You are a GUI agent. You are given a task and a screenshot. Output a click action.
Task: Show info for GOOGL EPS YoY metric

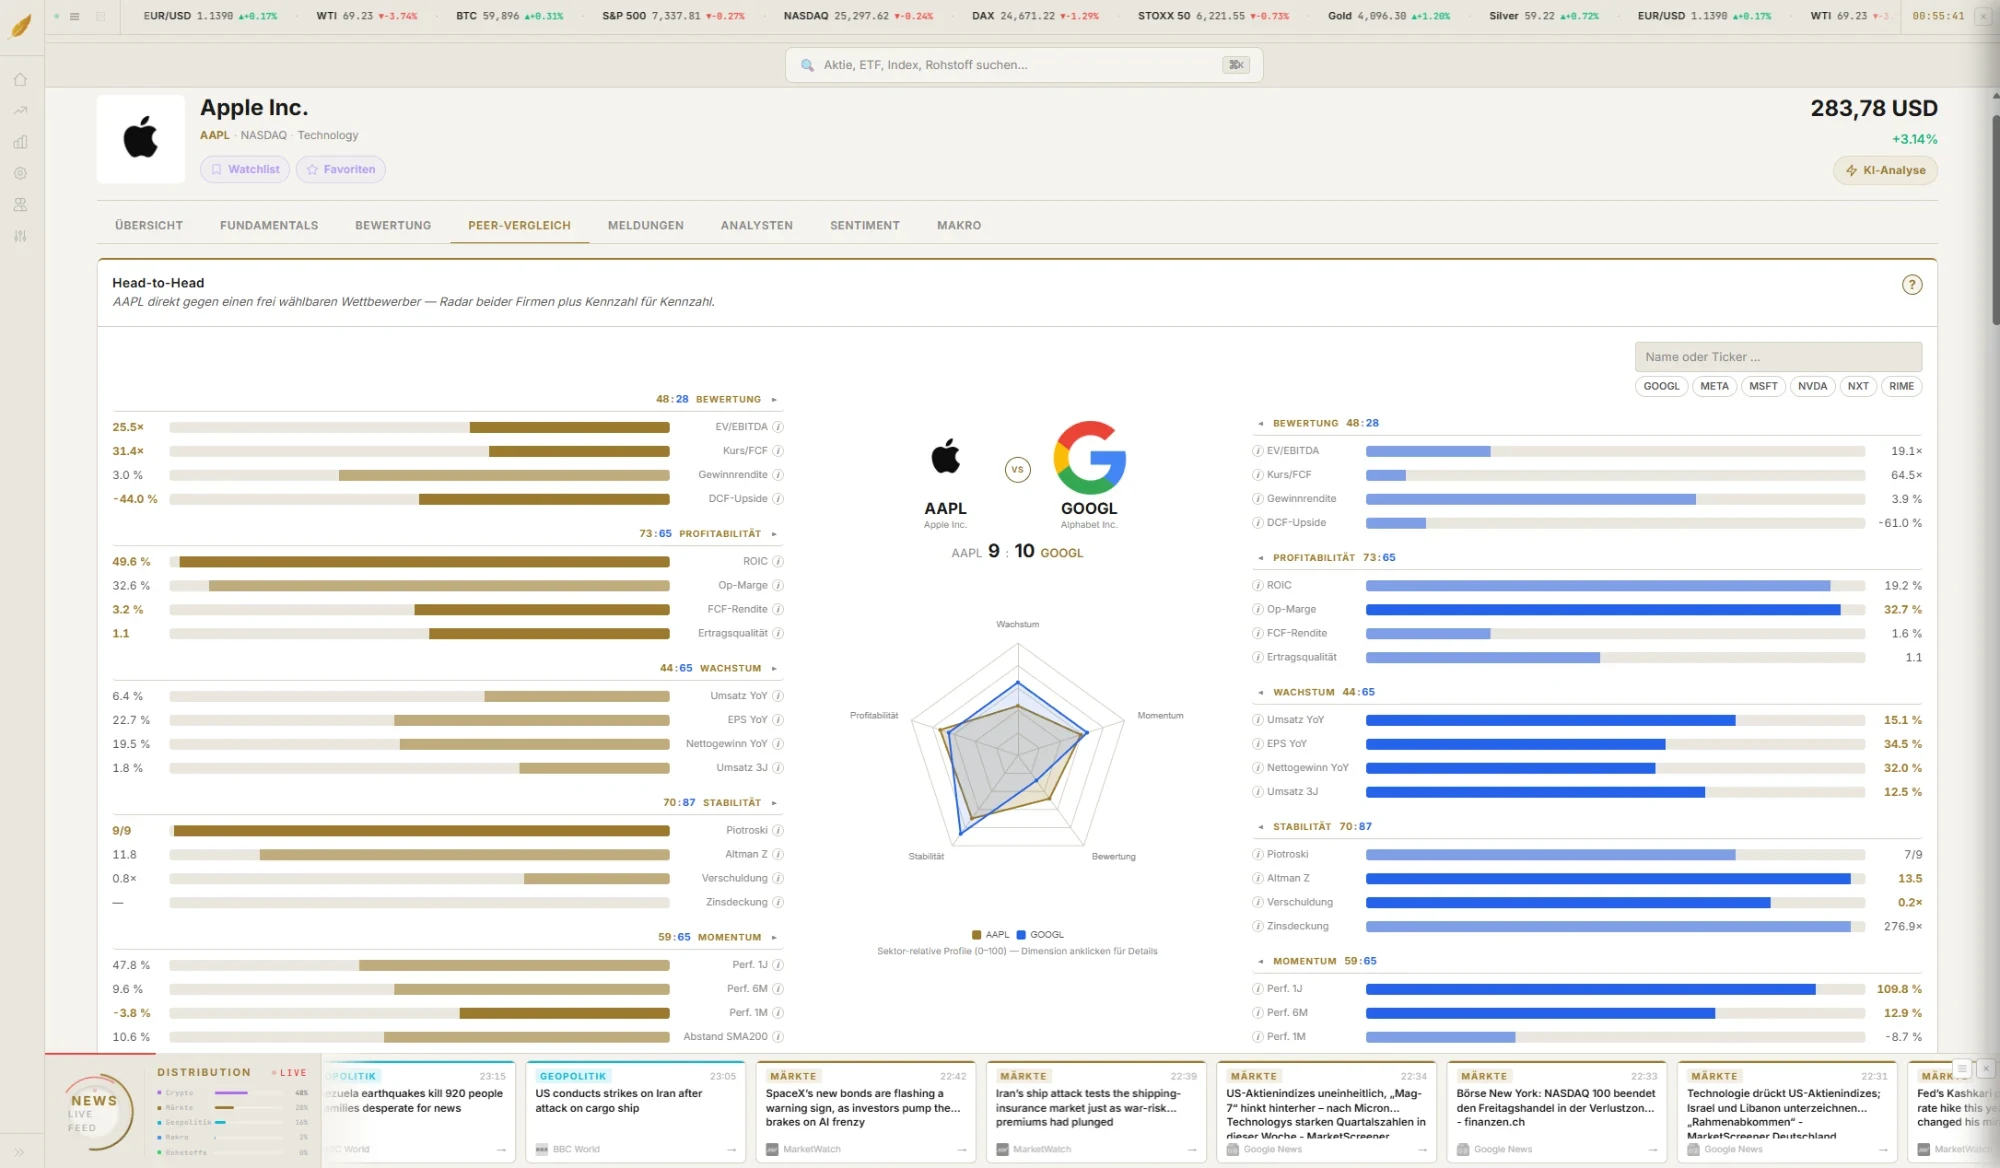[1258, 744]
